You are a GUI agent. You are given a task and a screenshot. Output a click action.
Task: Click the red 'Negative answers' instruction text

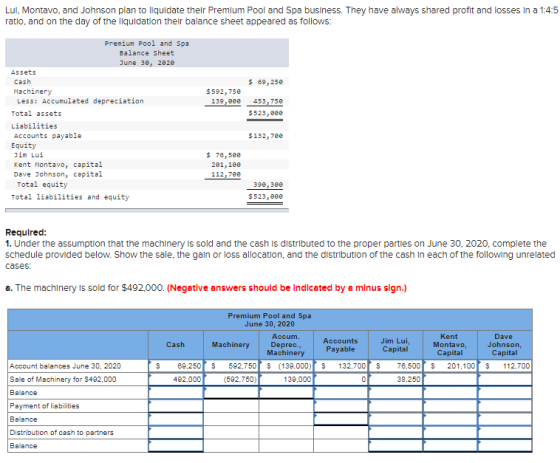point(287,288)
